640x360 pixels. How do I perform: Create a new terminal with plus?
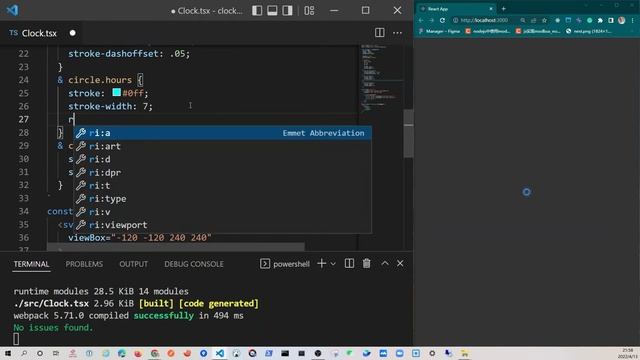click(322, 264)
